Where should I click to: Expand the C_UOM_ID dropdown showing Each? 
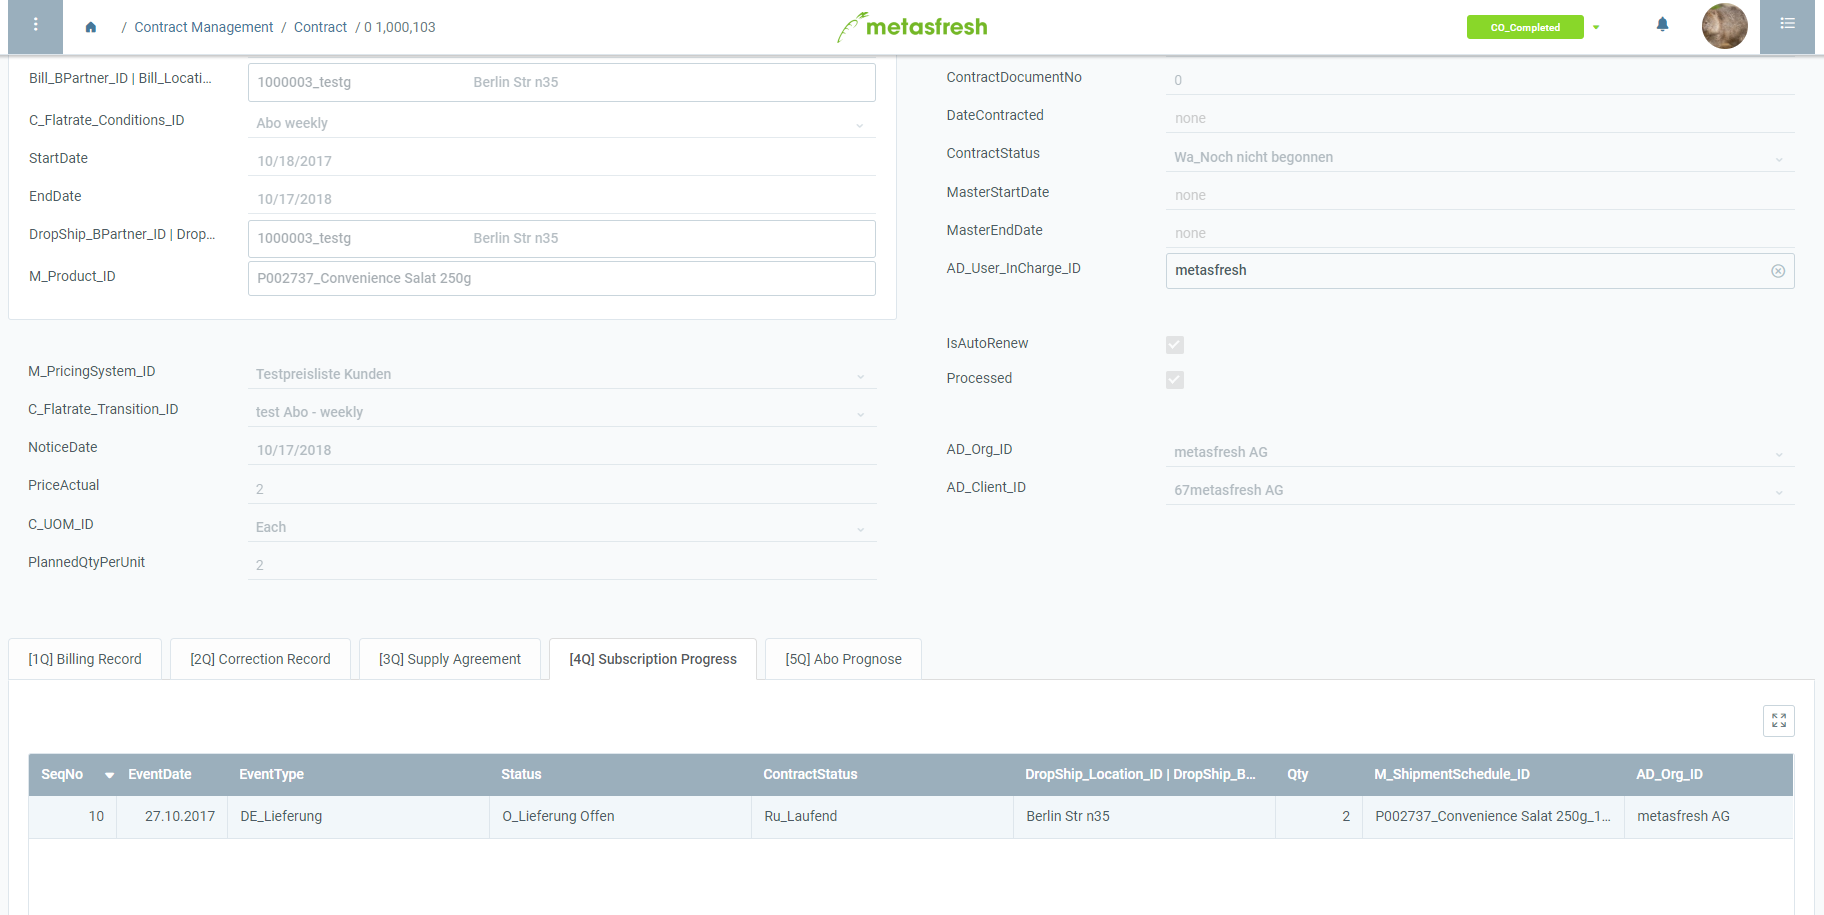[x=860, y=528]
